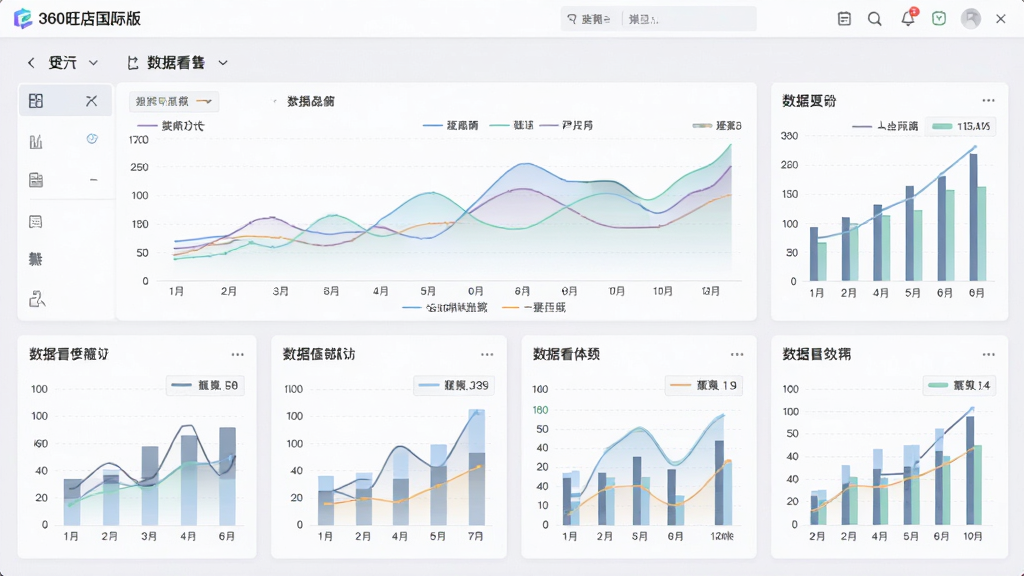Click the green legend chip showing 14
Screen dimensions: 1024x576
(x=959, y=386)
